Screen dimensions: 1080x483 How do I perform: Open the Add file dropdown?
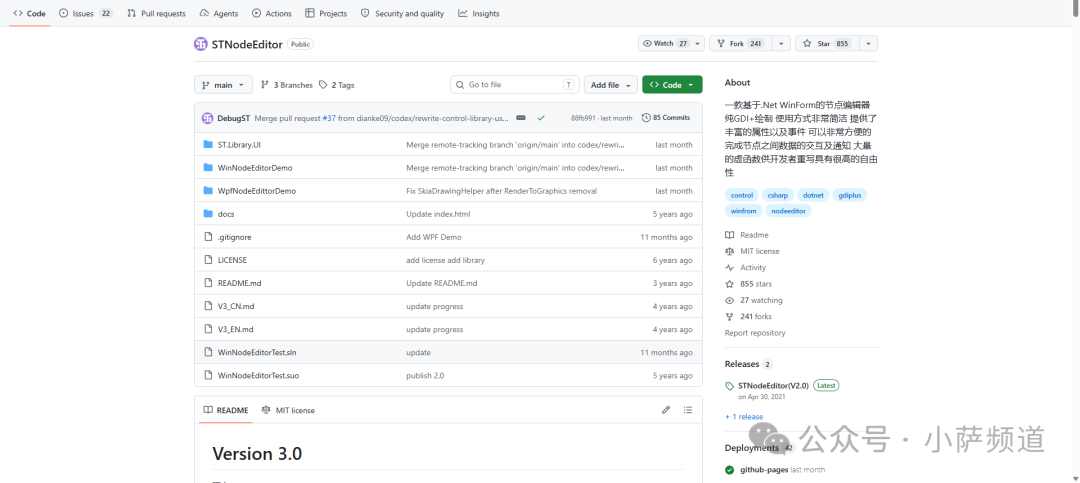611,85
